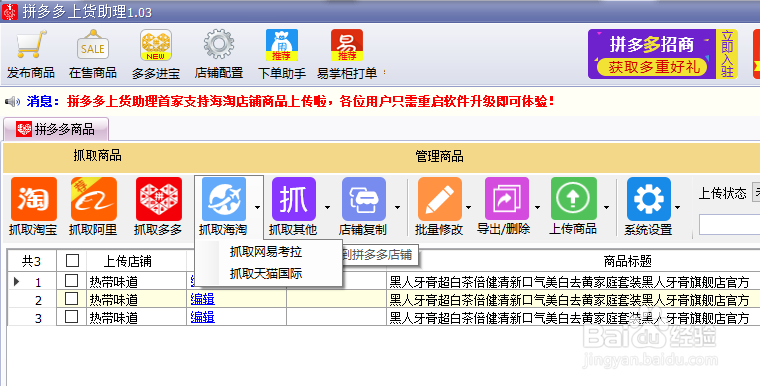Open 发布商品 shopping cart icon

pos(31,45)
